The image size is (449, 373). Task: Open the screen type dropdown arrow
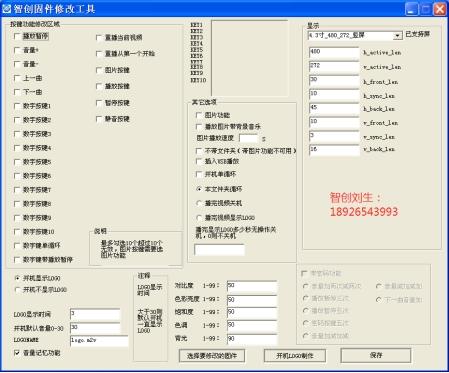pos(397,35)
